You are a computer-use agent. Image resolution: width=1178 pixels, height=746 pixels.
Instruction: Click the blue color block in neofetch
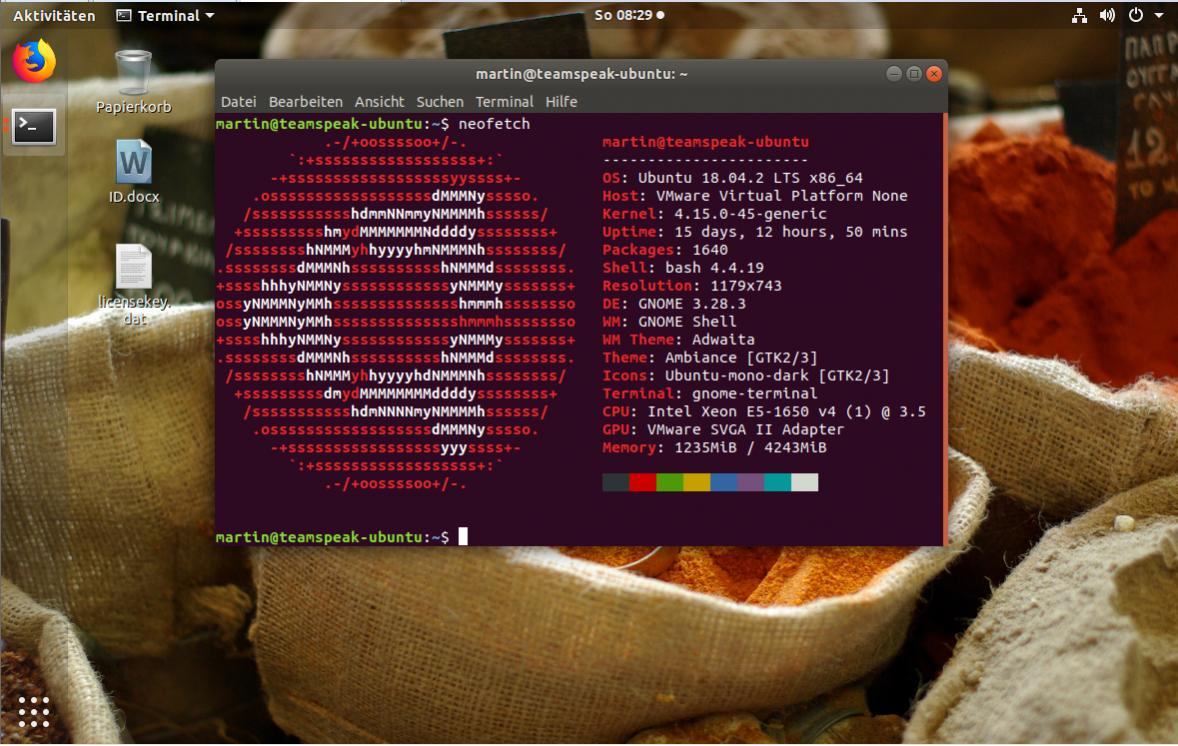(x=723, y=482)
